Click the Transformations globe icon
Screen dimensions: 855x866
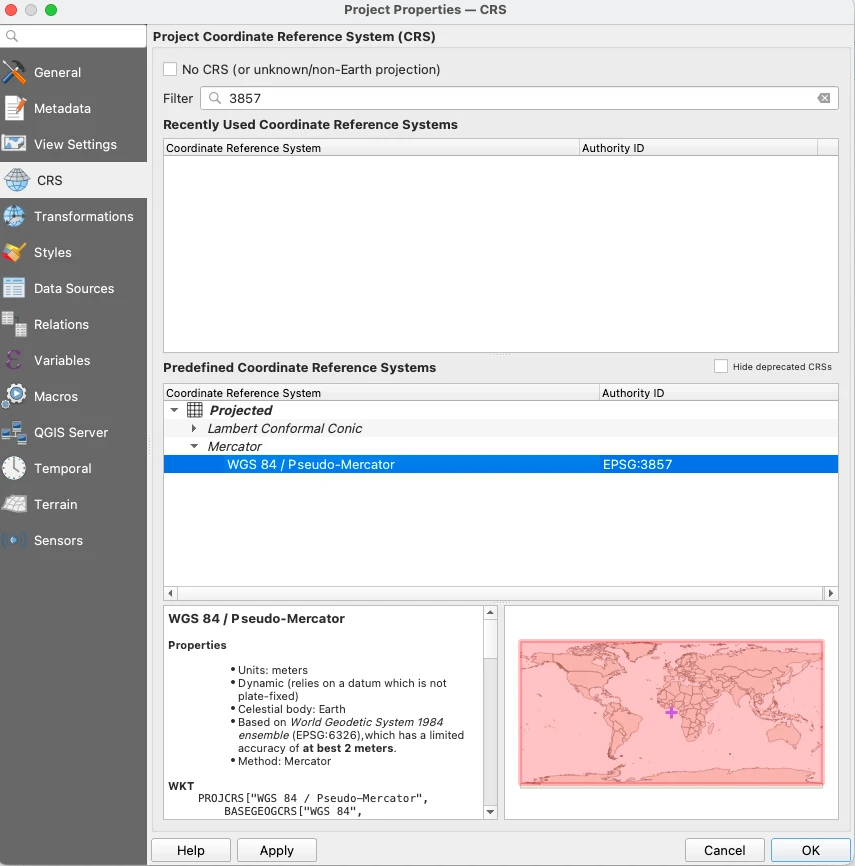pyautogui.click(x=14, y=216)
